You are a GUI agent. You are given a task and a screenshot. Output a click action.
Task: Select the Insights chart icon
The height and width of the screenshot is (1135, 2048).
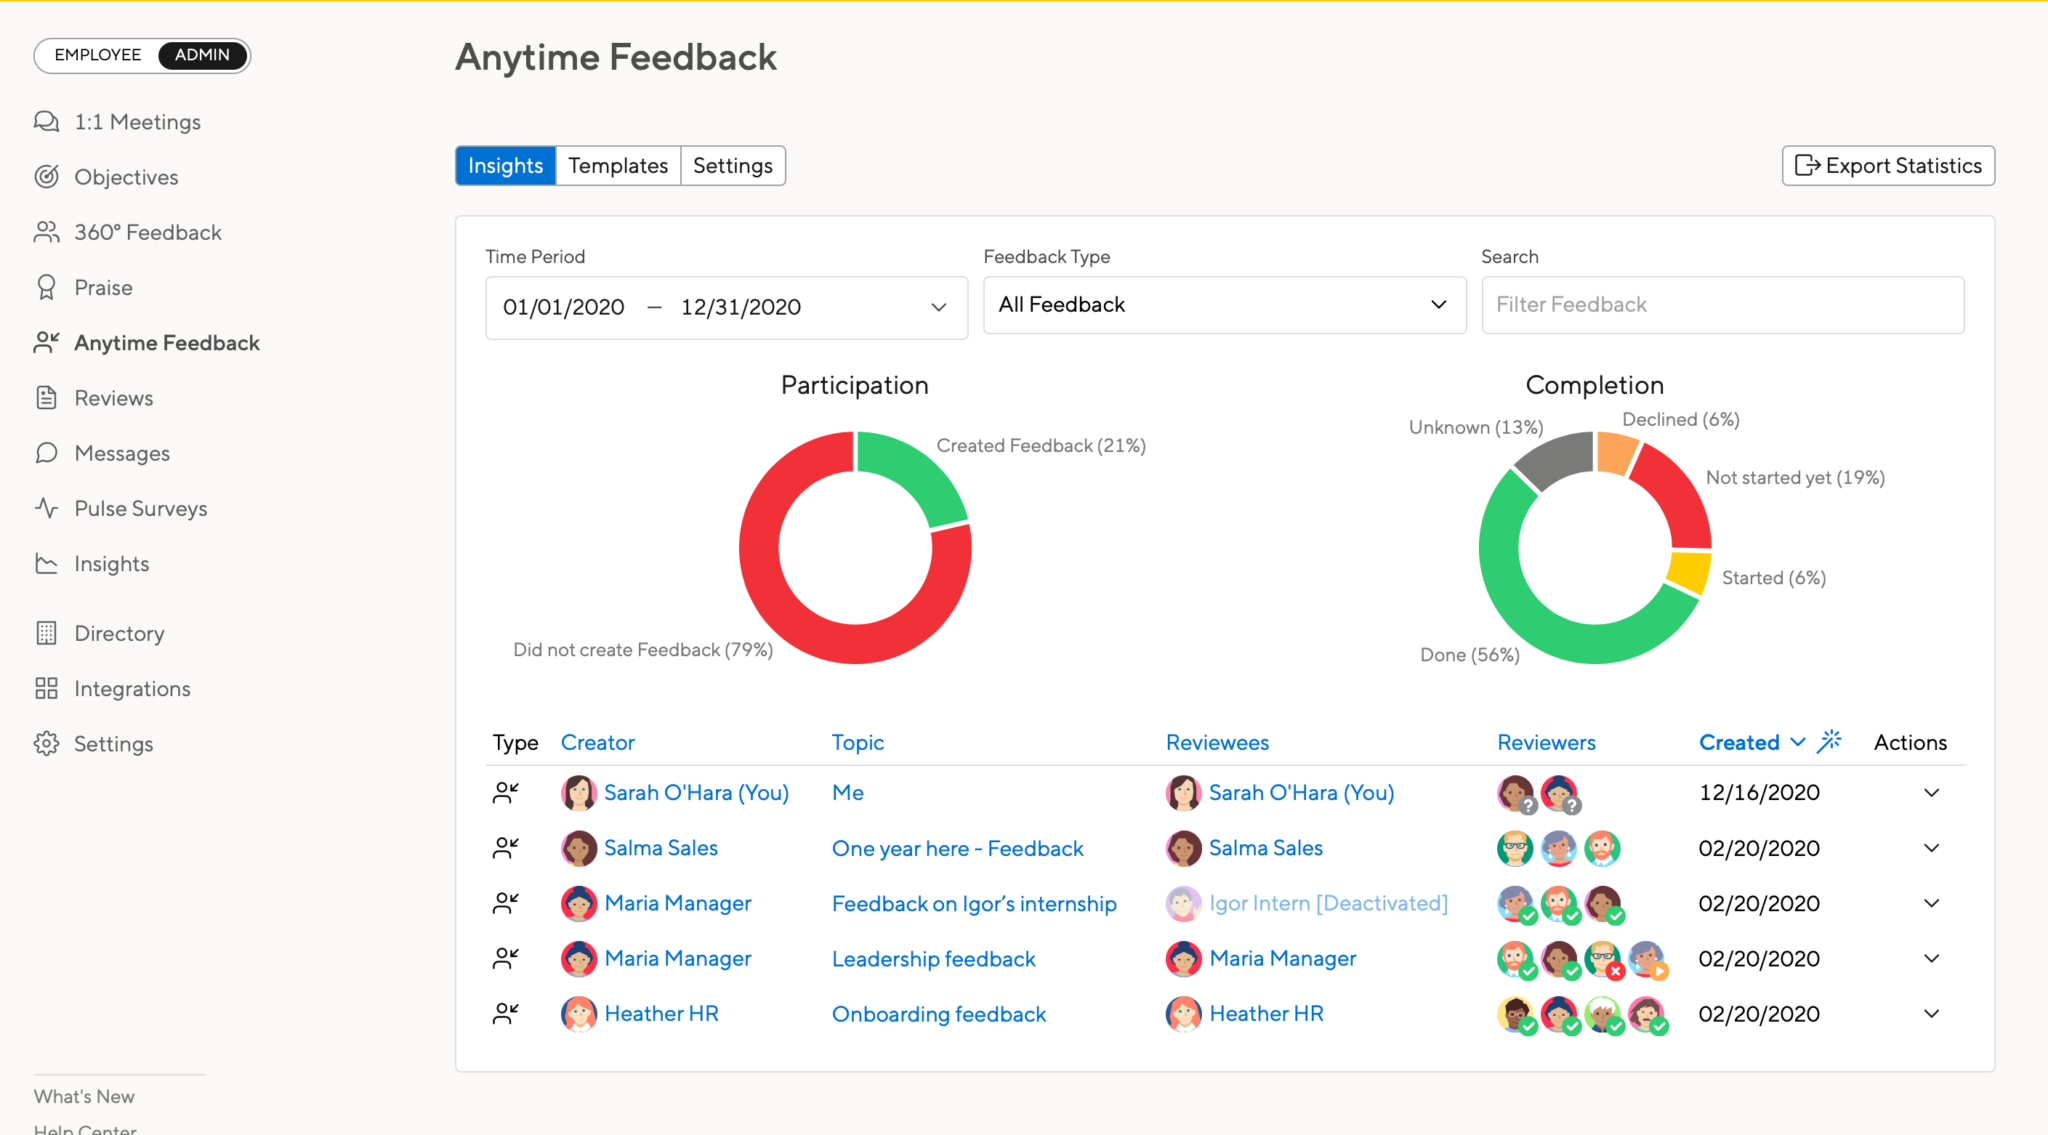point(46,563)
